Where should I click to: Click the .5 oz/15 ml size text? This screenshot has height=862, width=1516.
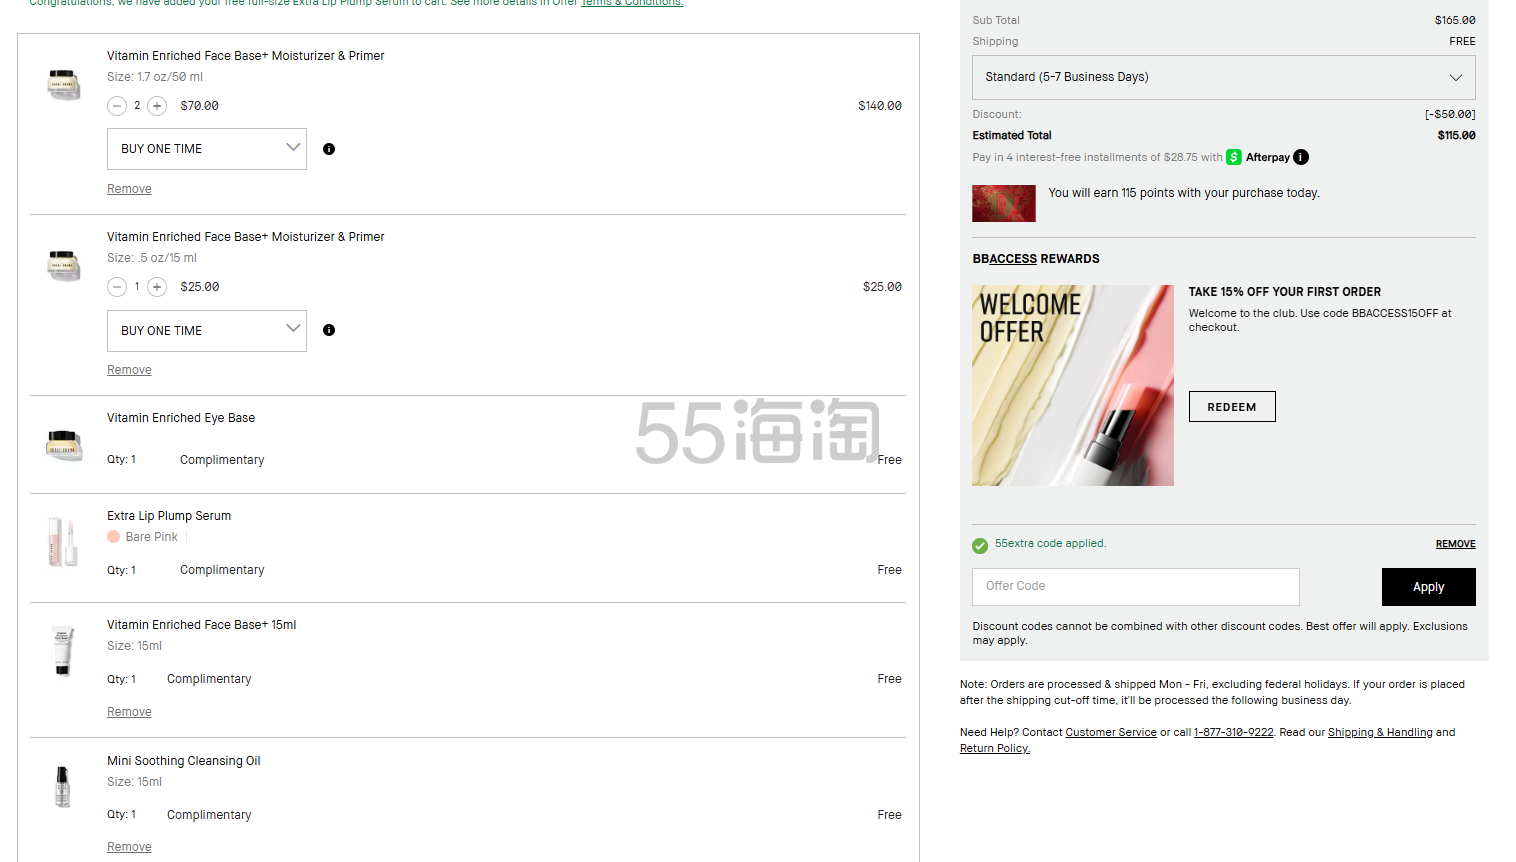[152, 258]
